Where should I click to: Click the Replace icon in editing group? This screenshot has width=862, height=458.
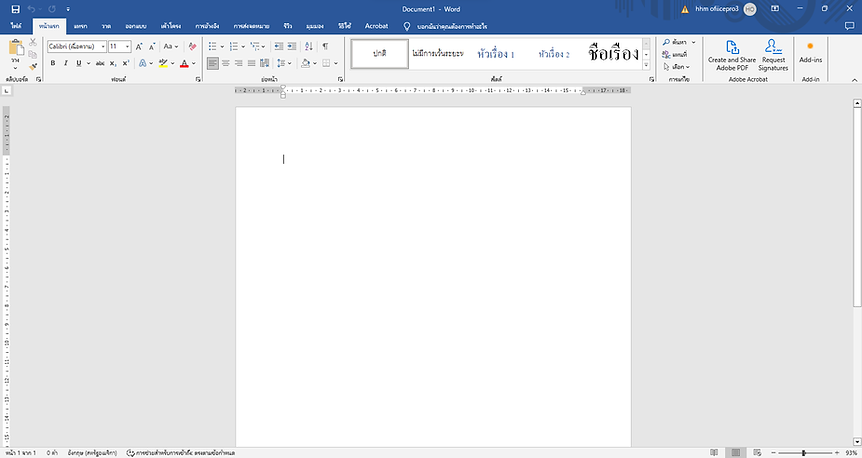click(x=675, y=54)
